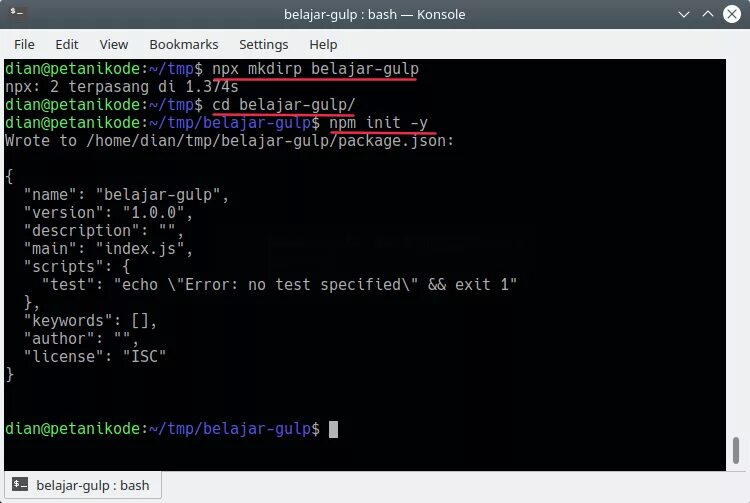The height and width of the screenshot is (503, 750).
Task: Open the Edit menu
Action: 66,44
